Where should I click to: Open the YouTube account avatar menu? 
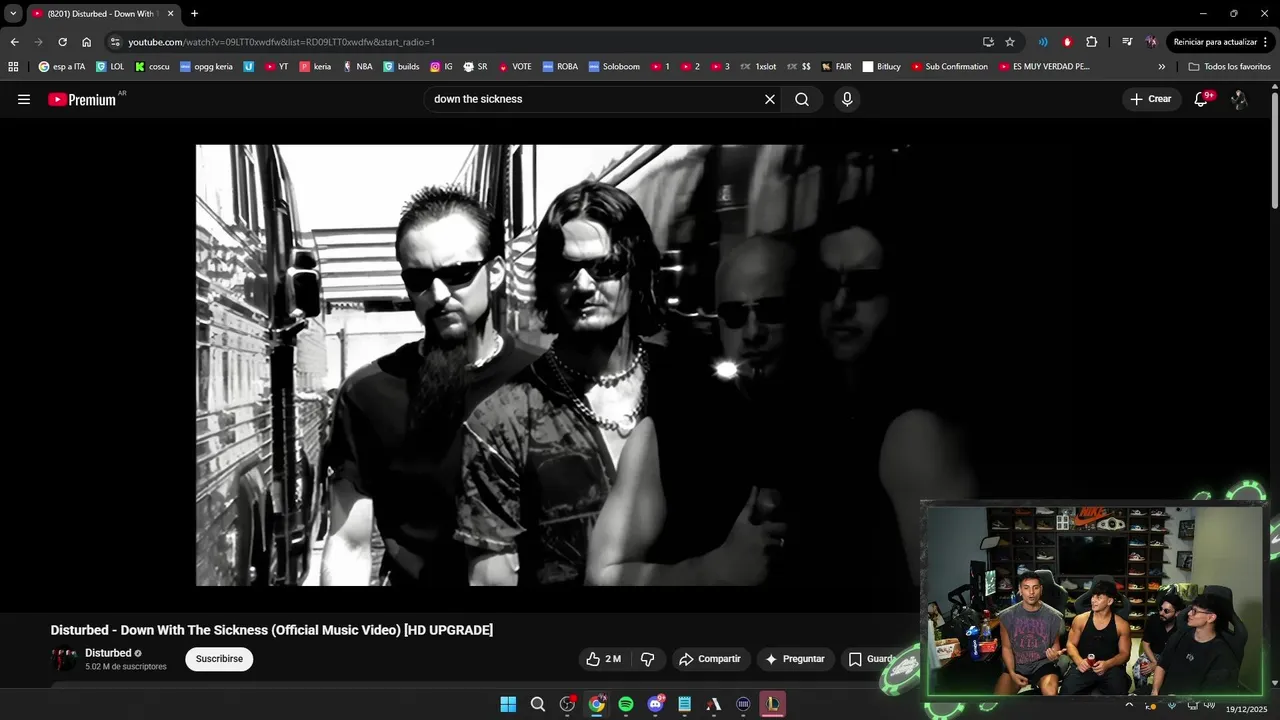[x=1239, y=99]
